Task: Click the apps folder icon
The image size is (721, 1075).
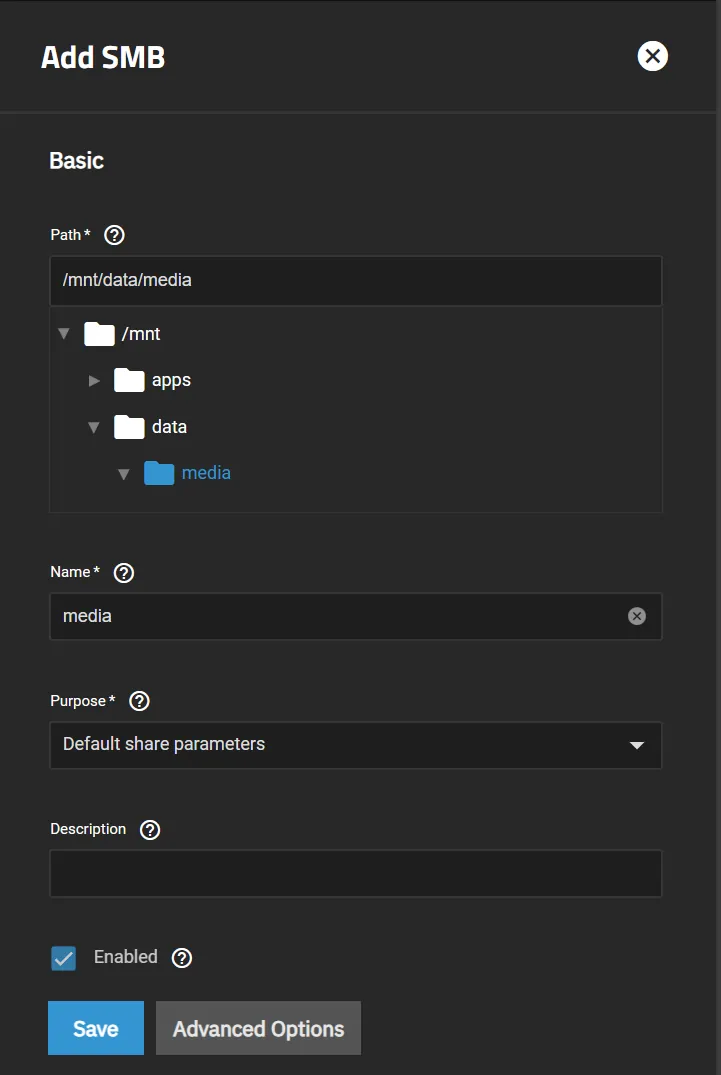Action: coord(129,380)
